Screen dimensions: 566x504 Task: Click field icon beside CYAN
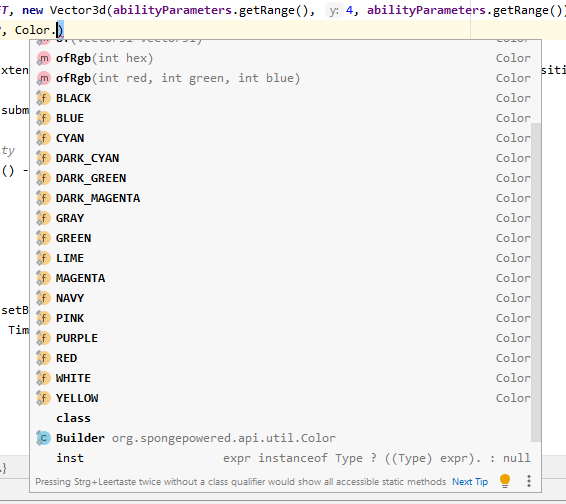(x=43, y=138)
